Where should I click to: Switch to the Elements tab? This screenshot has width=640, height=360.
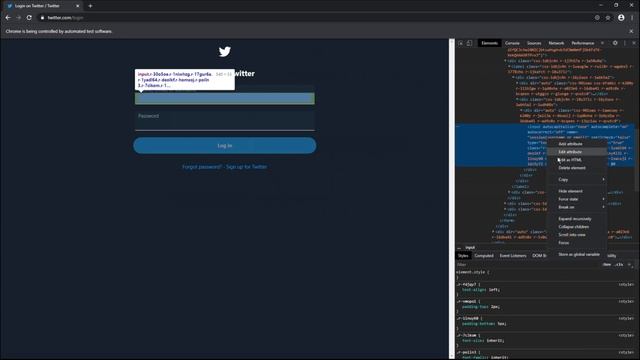[489, 43]
